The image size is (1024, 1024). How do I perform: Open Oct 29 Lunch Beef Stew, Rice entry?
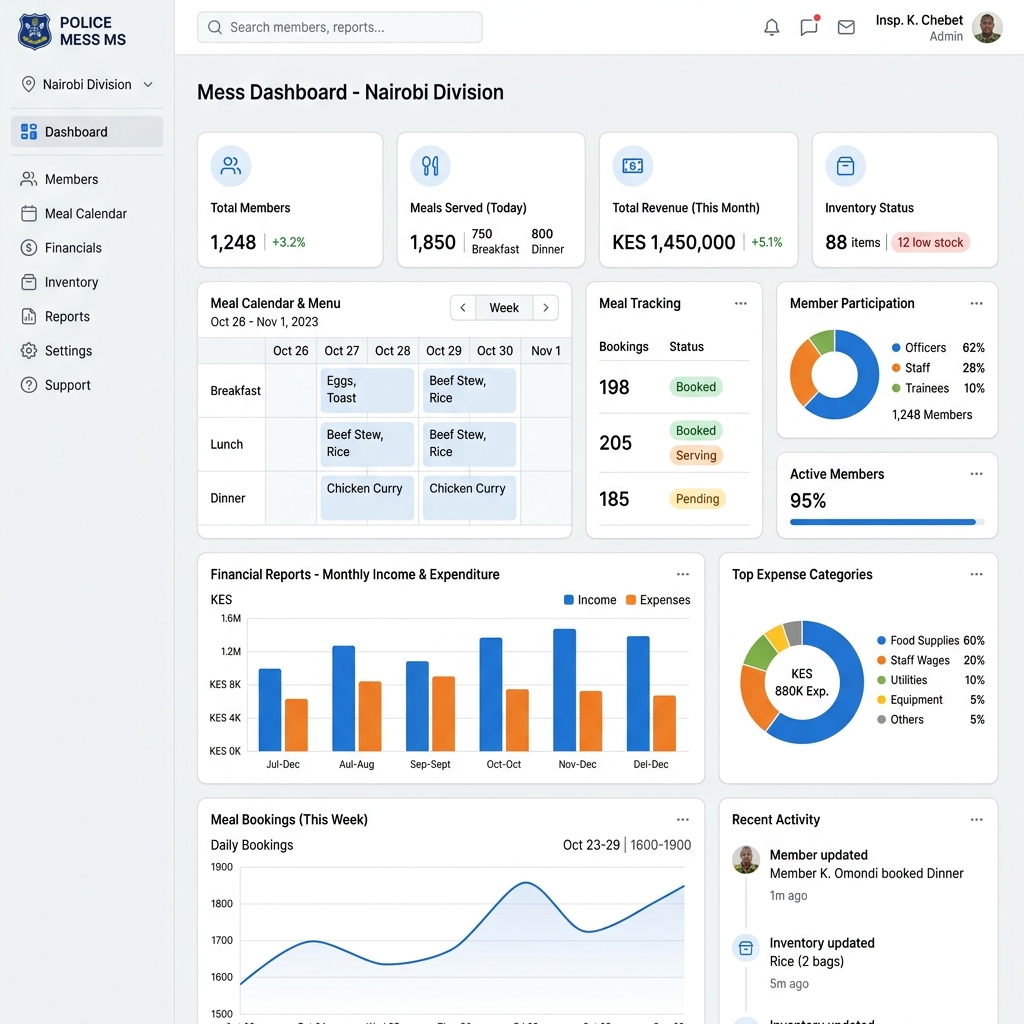coord(470,444)
